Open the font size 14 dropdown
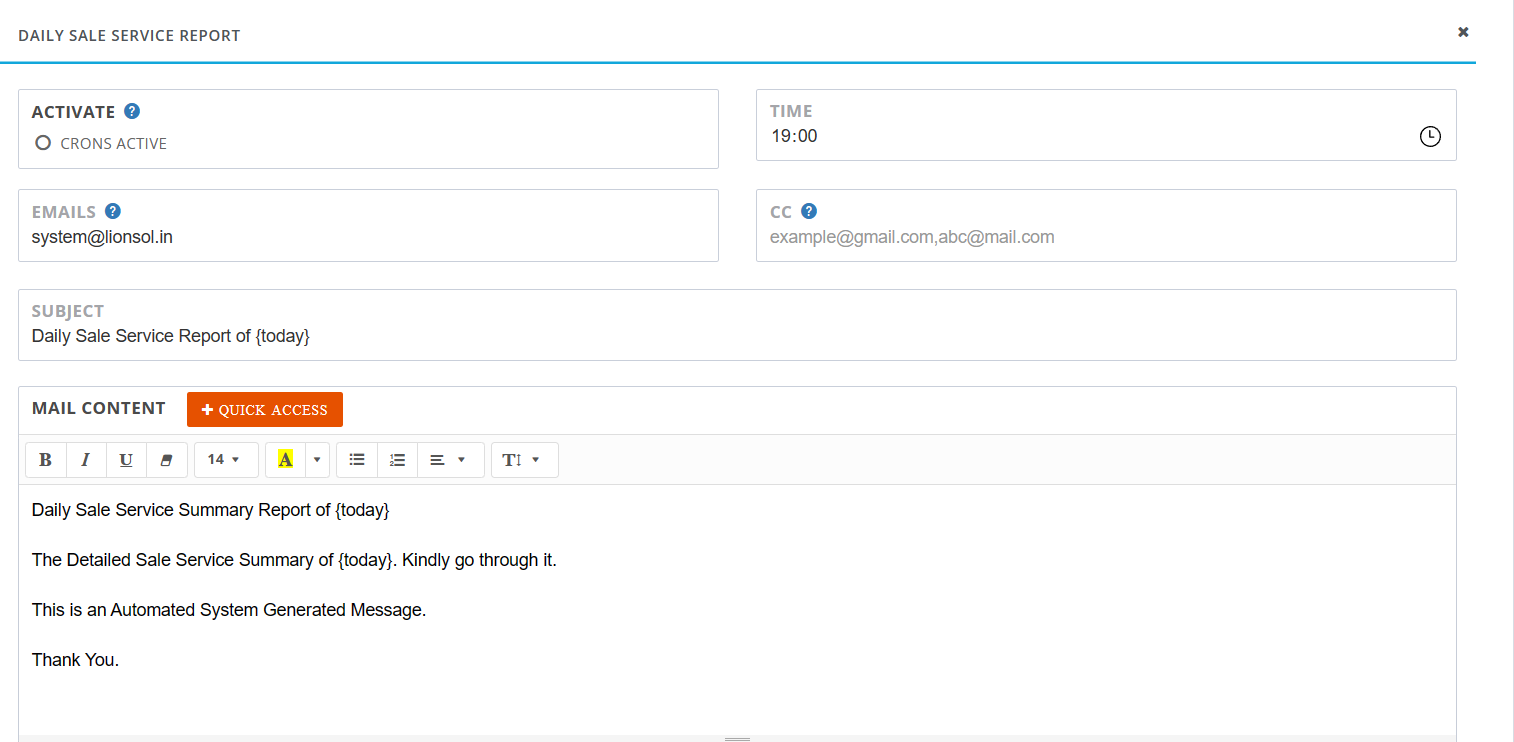This screenshot has width=1514, height=742. point(226,460)
